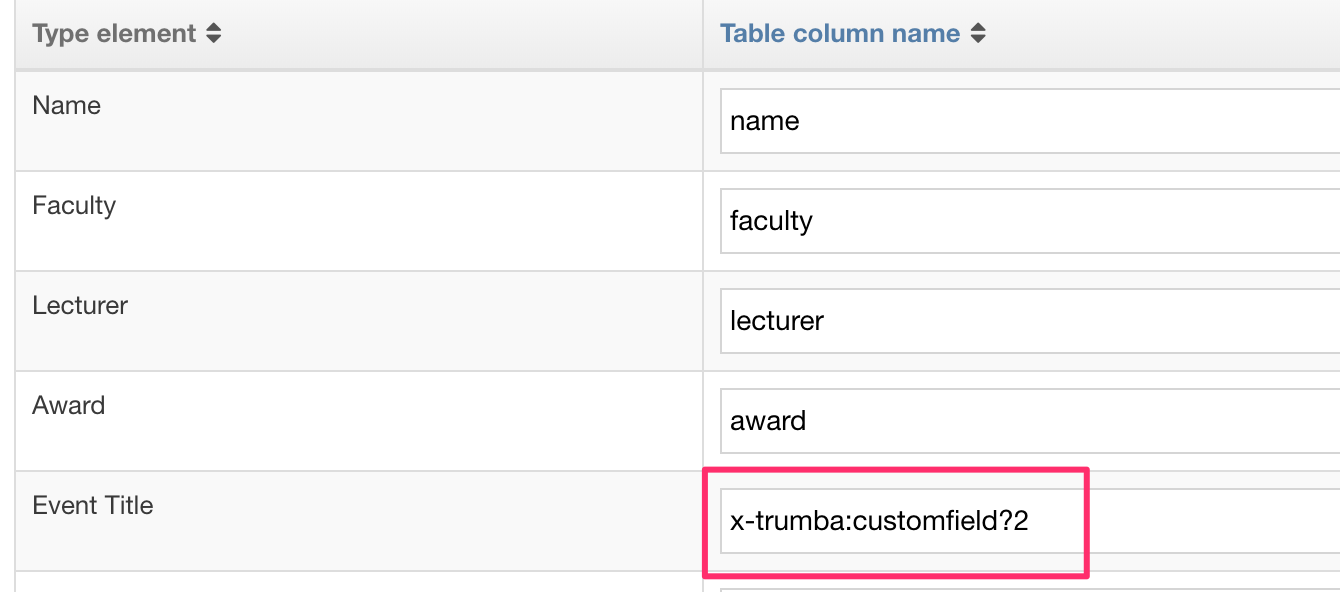The width and height of the screenshot is (1340, 592).
Task: Select the "Lecturer" row label
Action: (80, 306)
